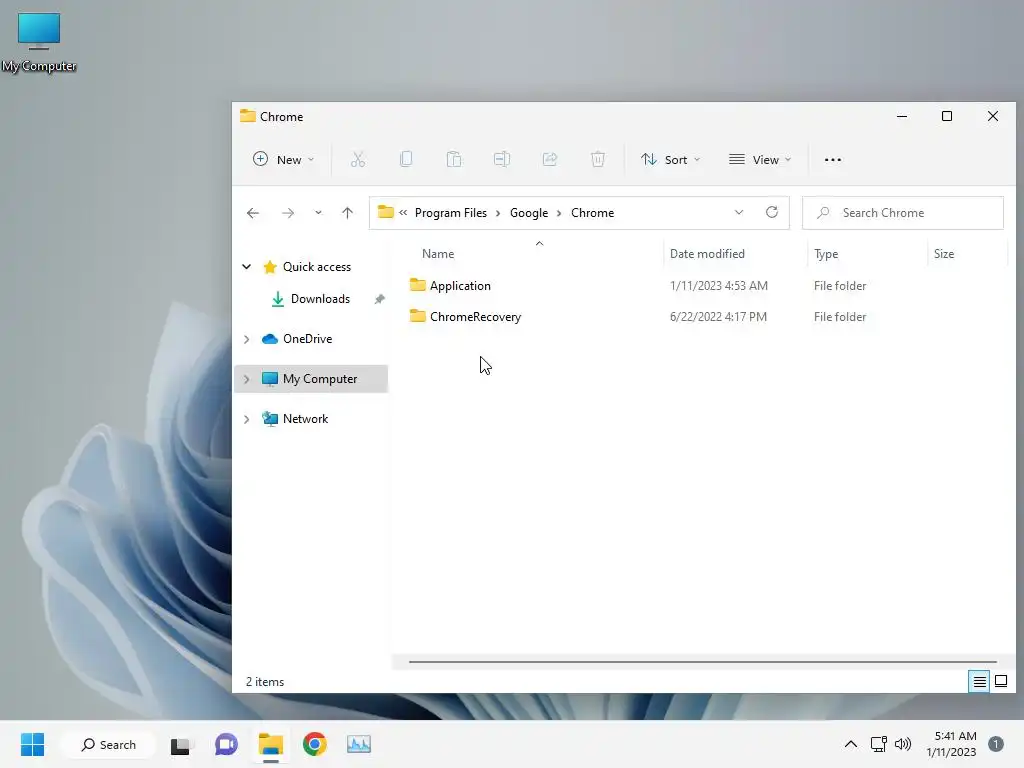Expand the address bar history dropdown

pos(739,212)
